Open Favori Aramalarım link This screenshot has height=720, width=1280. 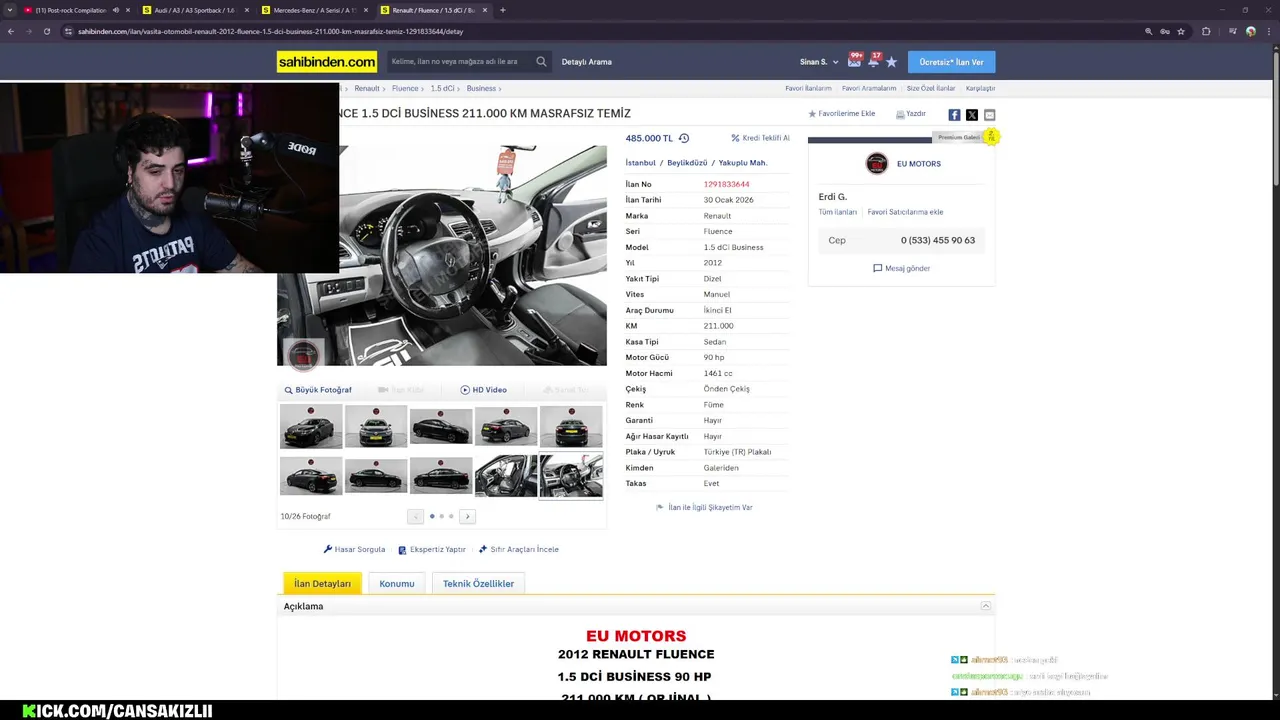(x=869, y=88)
